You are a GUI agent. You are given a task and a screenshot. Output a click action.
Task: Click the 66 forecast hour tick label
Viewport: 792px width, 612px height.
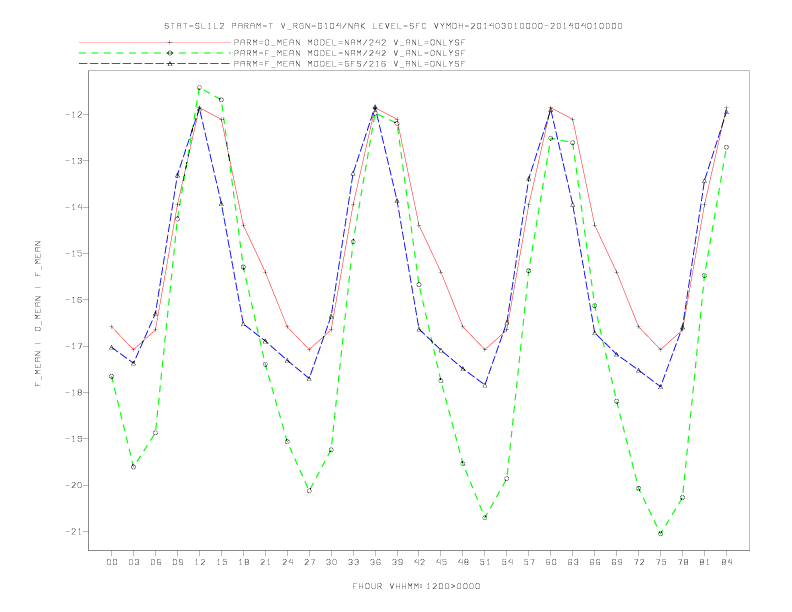595,562
